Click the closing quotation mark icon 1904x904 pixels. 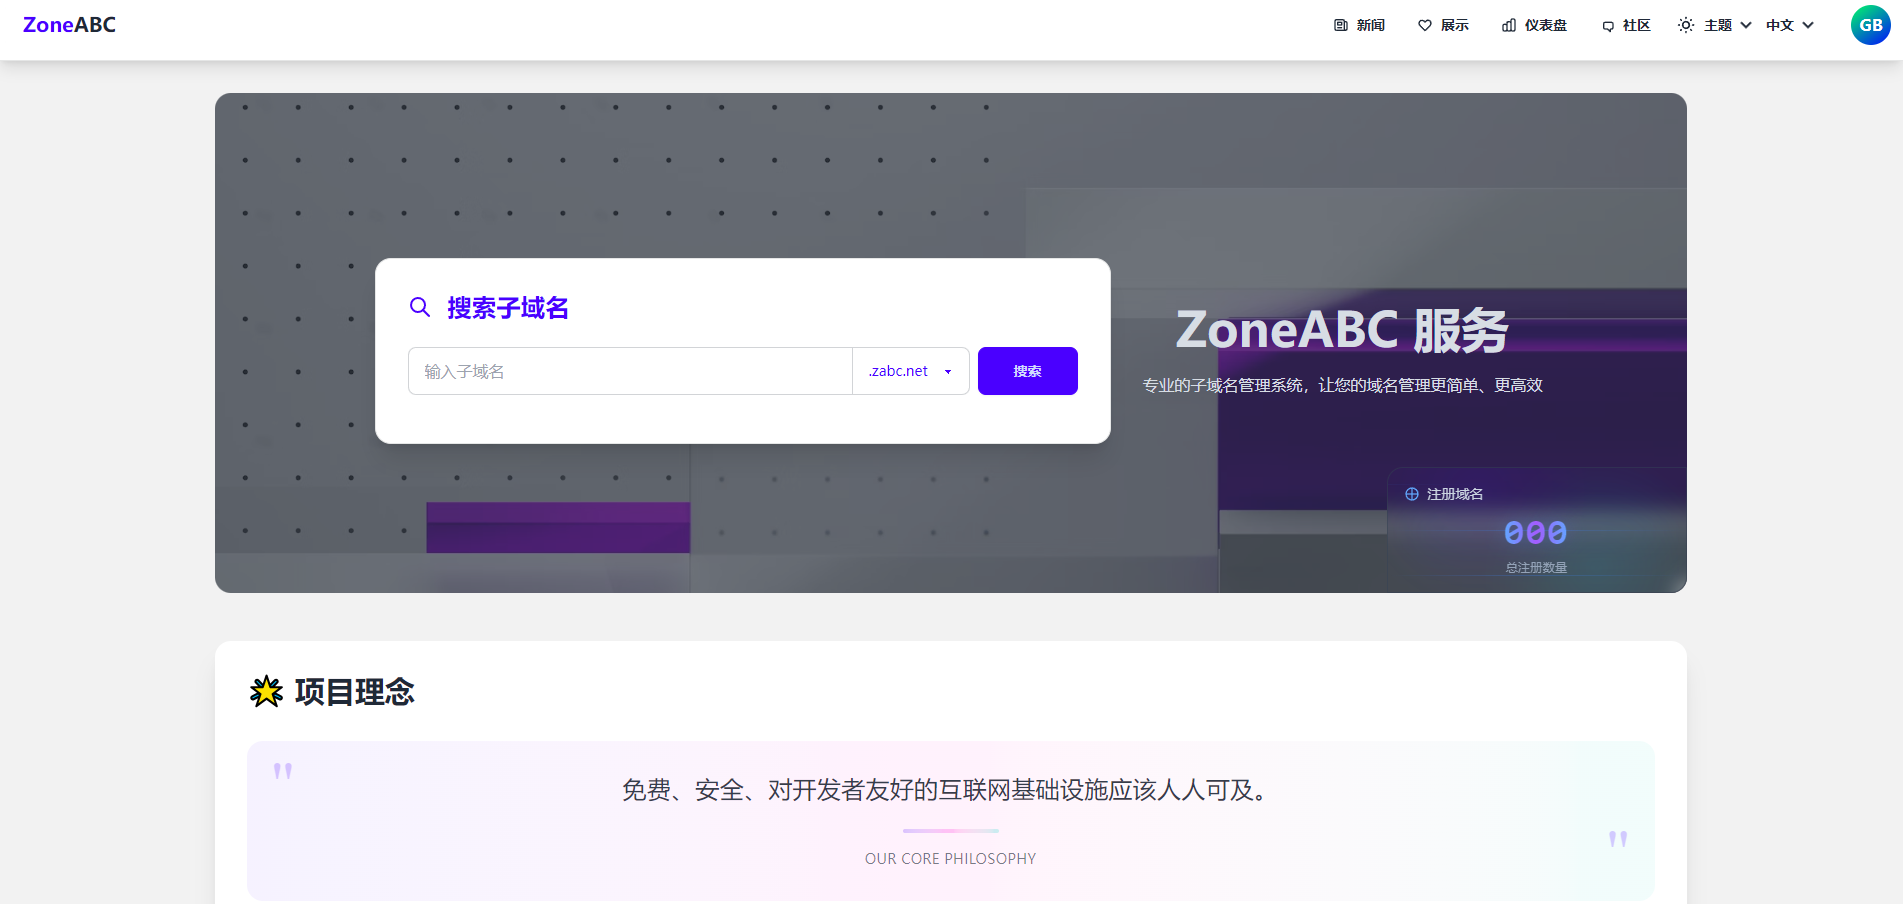(1618, 839)
